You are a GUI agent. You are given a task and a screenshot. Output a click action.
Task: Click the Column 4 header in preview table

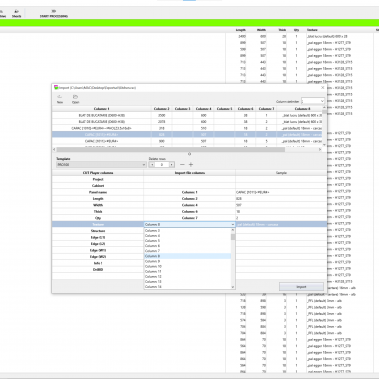203,109
